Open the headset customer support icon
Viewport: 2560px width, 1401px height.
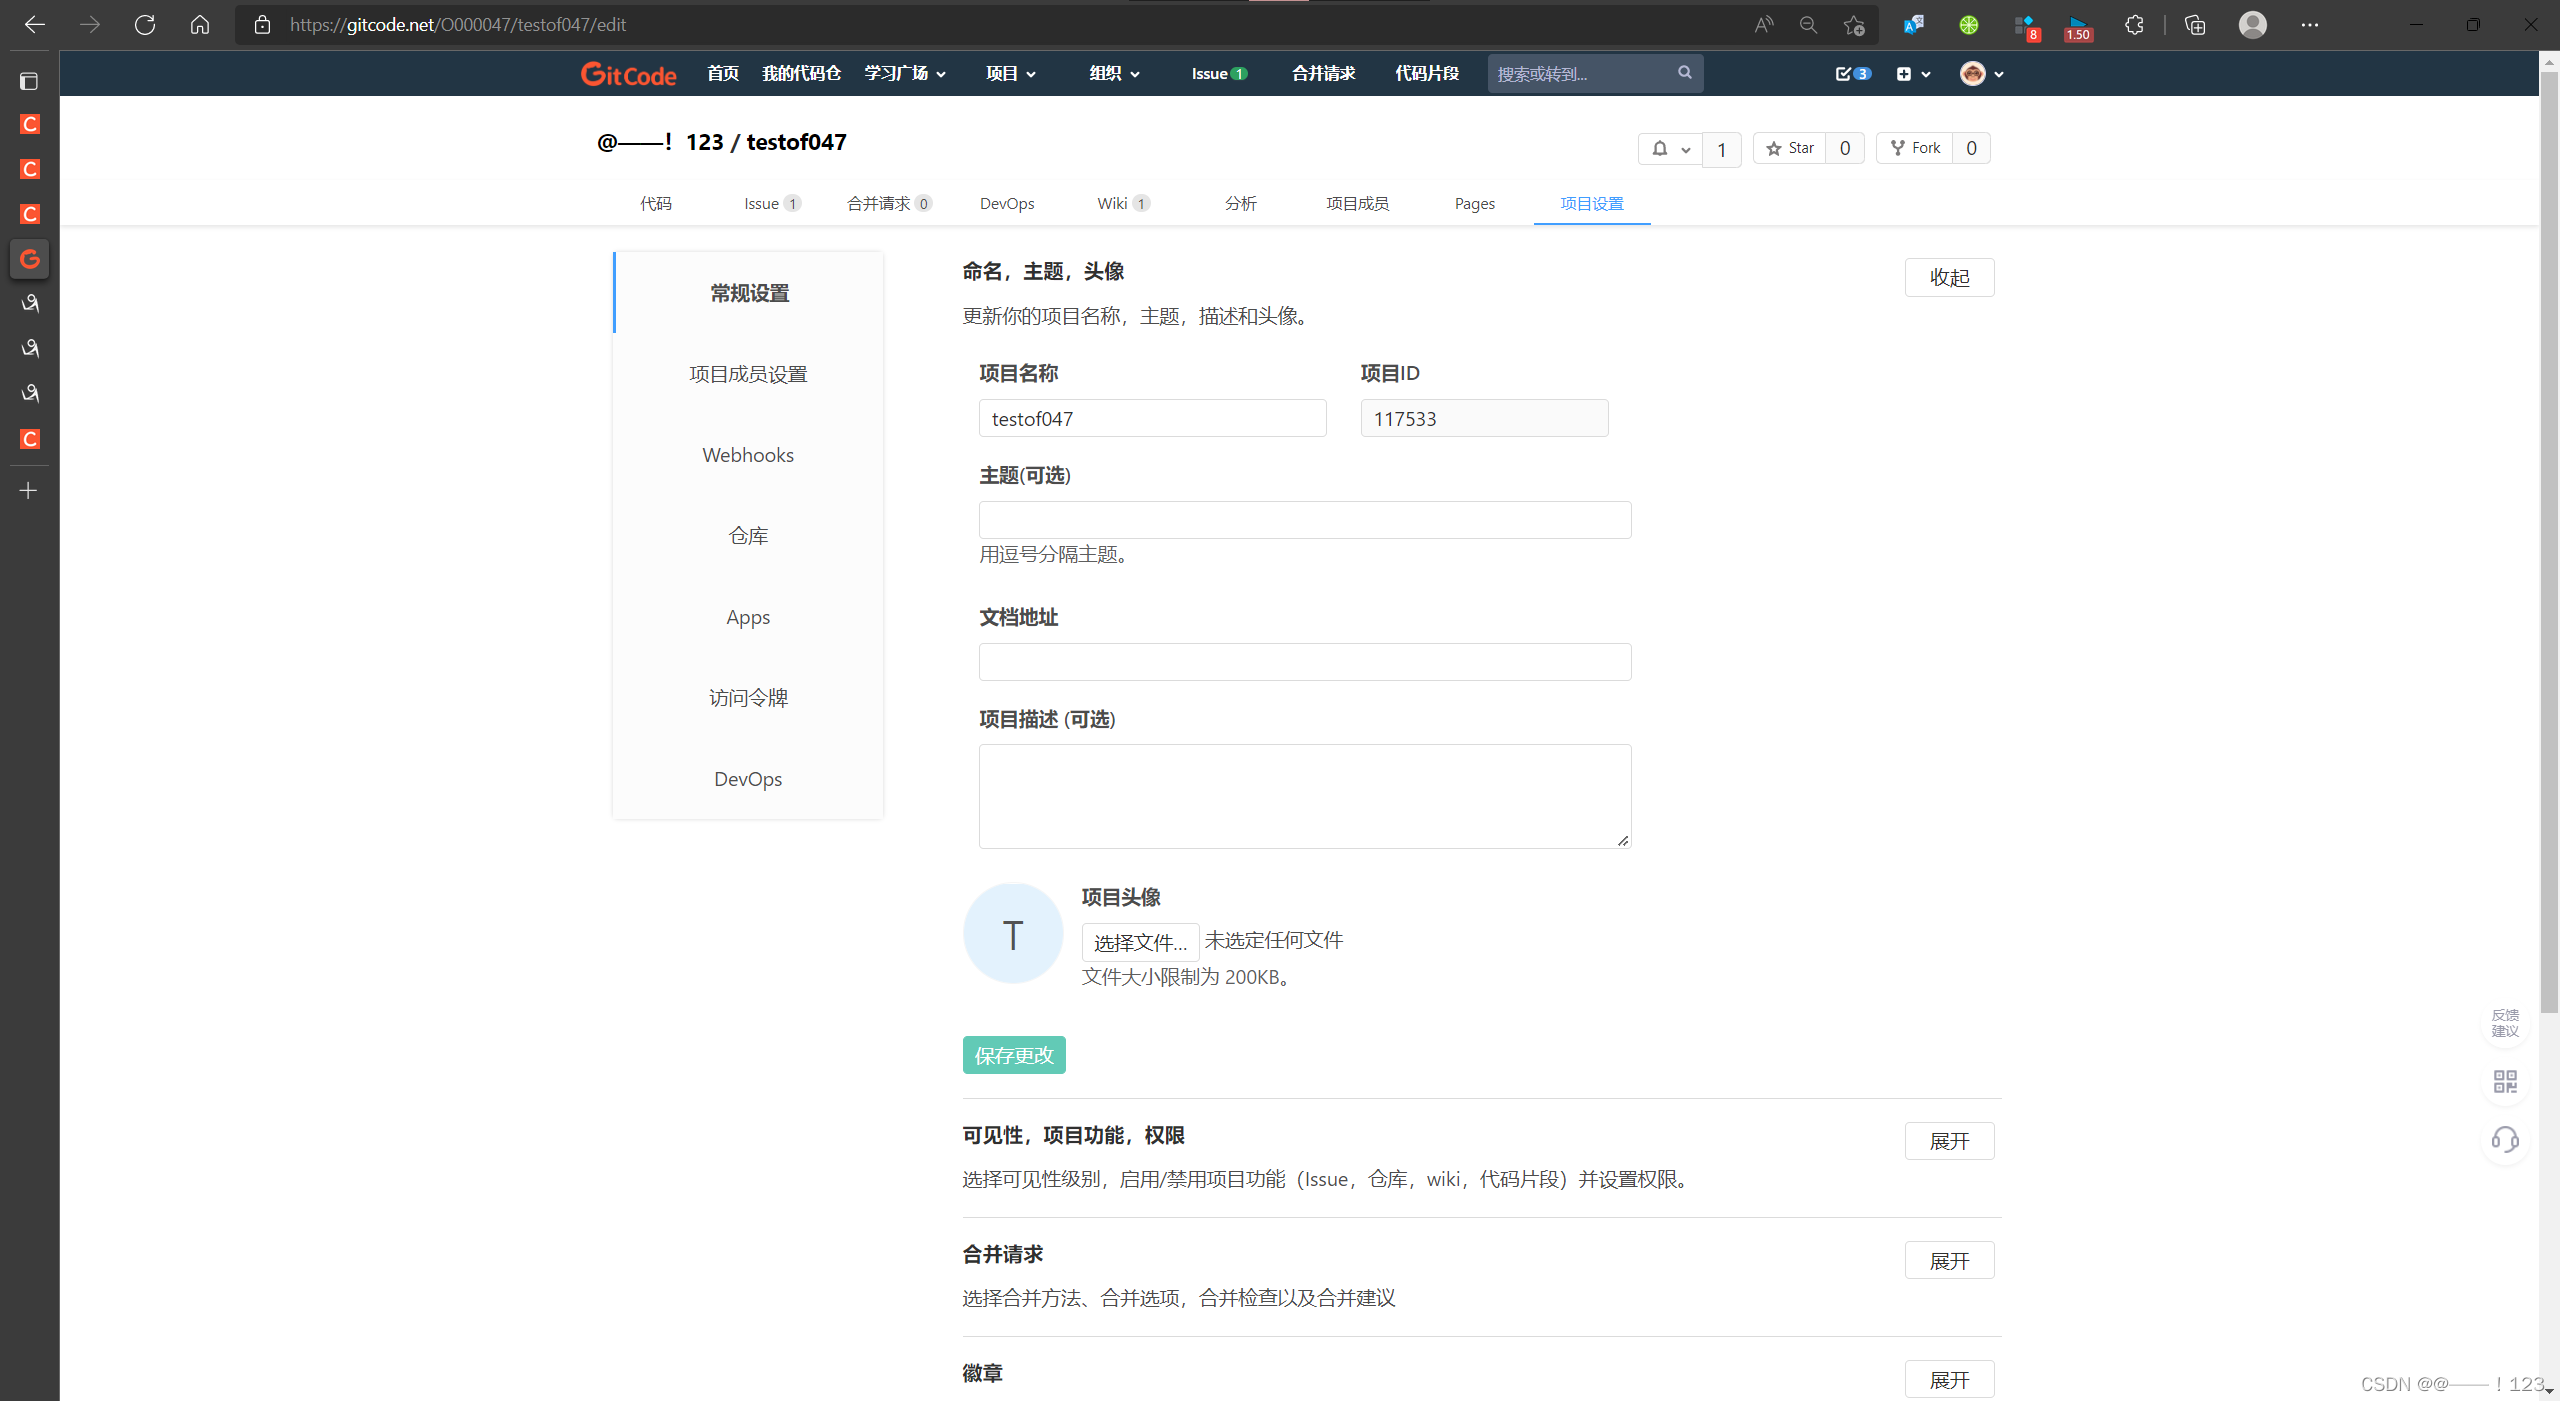[2505, 1140]
